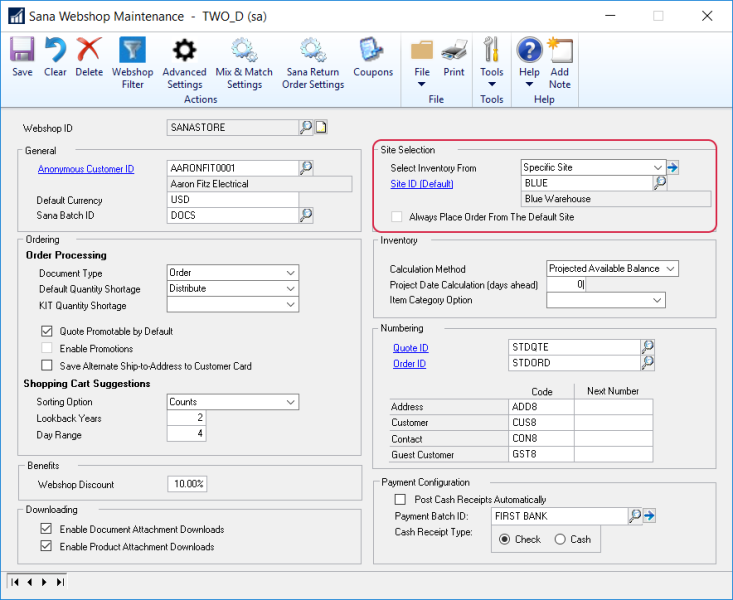Click the Default Currency USD field
733x600 pixels.
[232, 199]
